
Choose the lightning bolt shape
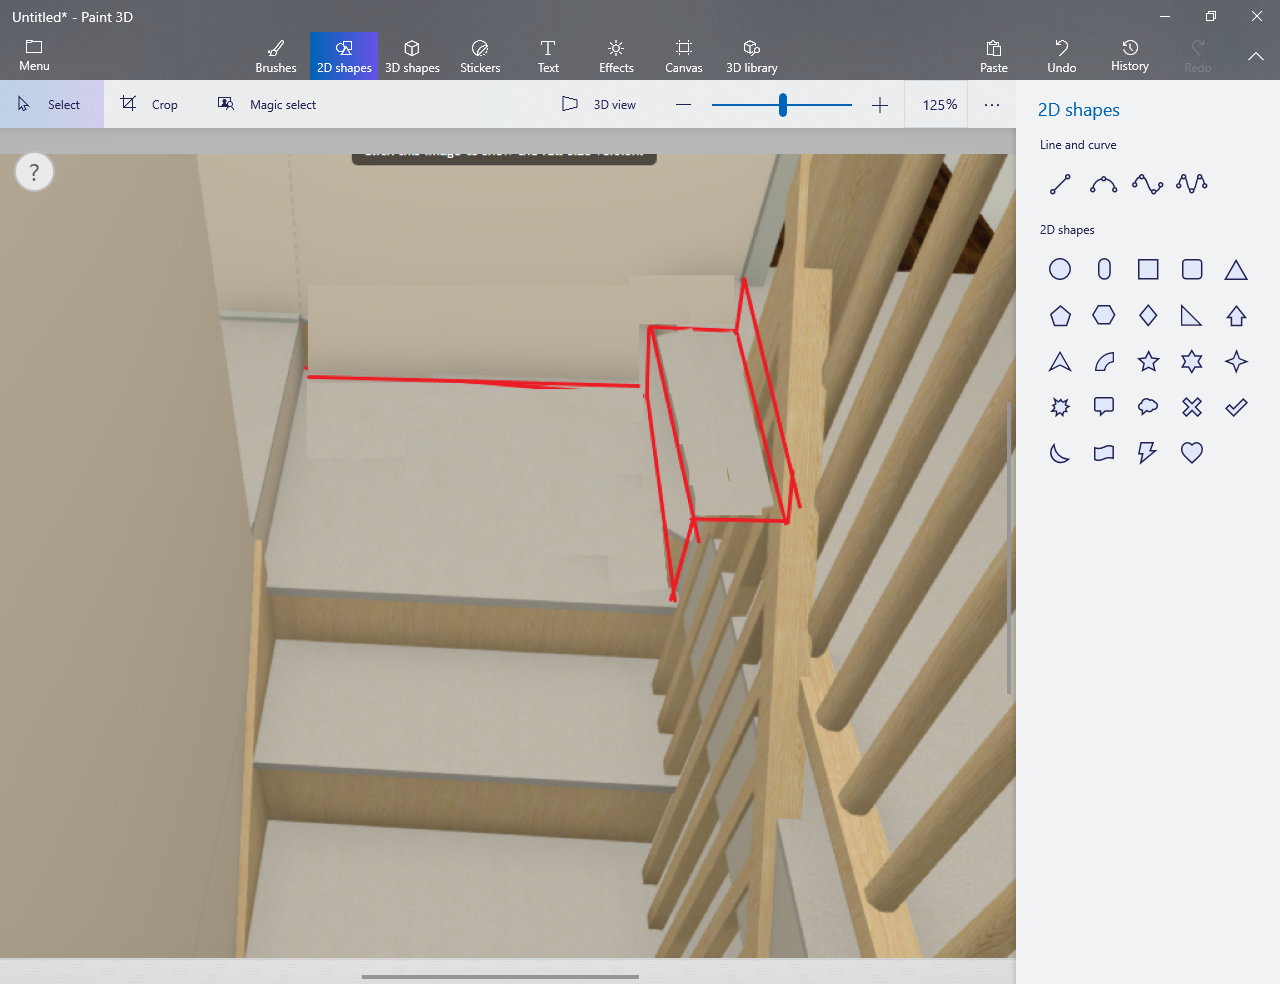coord(1147,453)
